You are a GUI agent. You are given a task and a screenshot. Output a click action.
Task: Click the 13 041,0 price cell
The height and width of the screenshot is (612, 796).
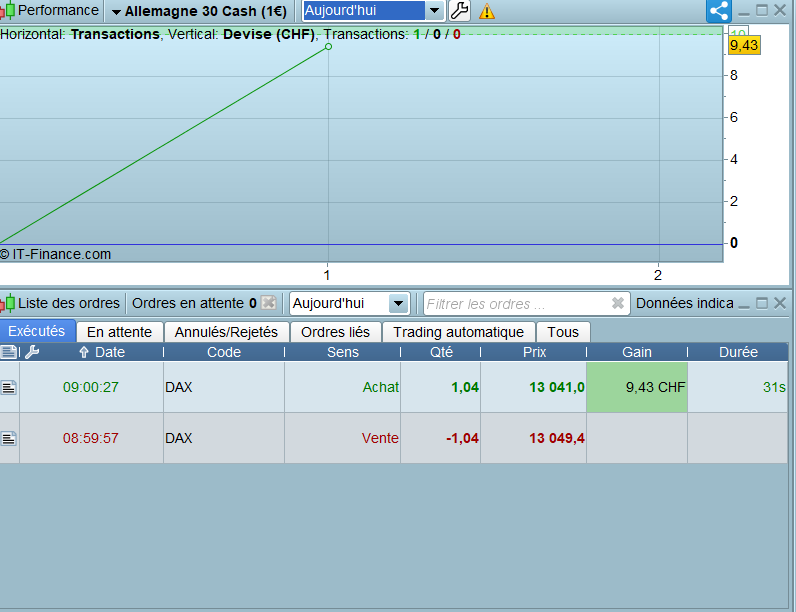534,387
